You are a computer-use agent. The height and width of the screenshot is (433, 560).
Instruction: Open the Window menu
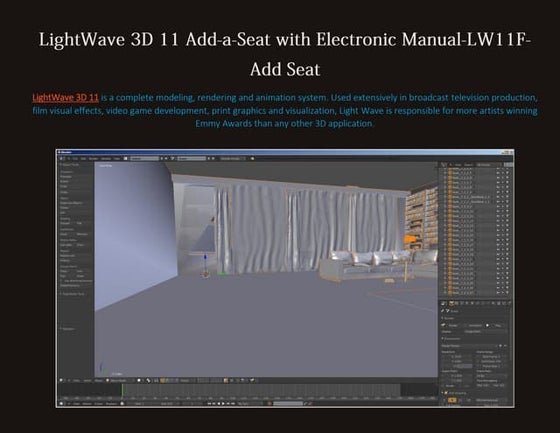[106, 158]
